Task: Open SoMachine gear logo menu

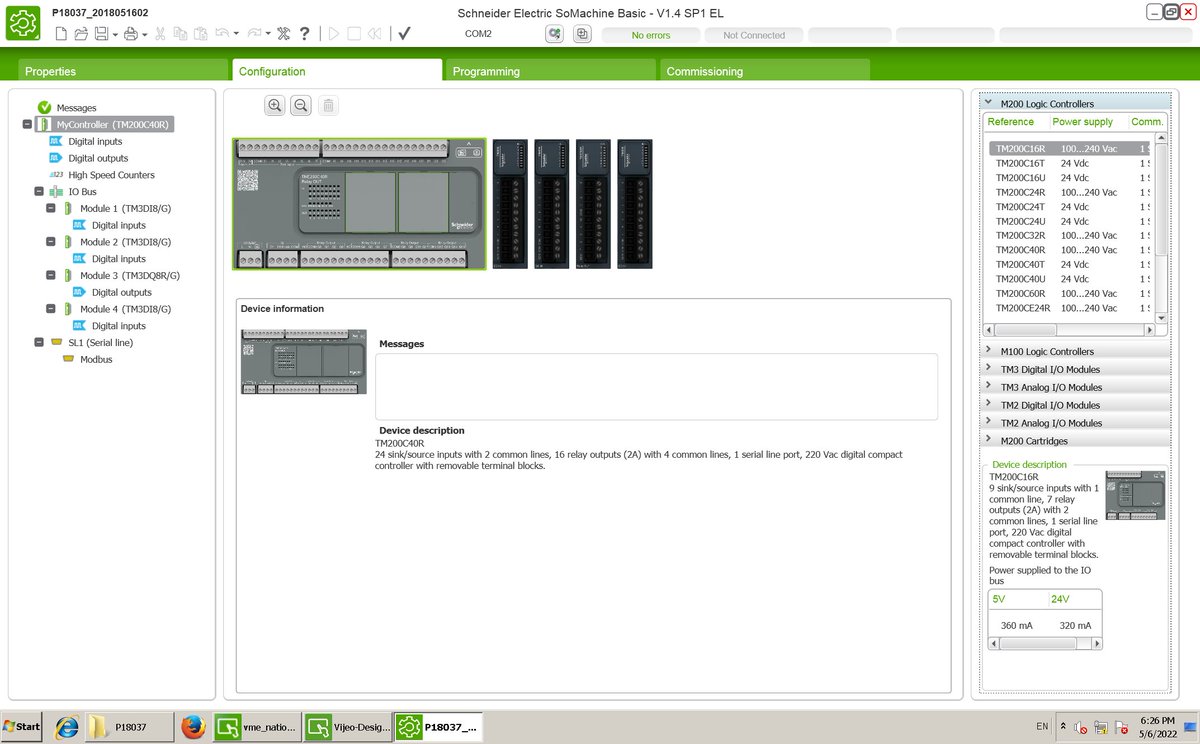Action: [x=23, y=22]
